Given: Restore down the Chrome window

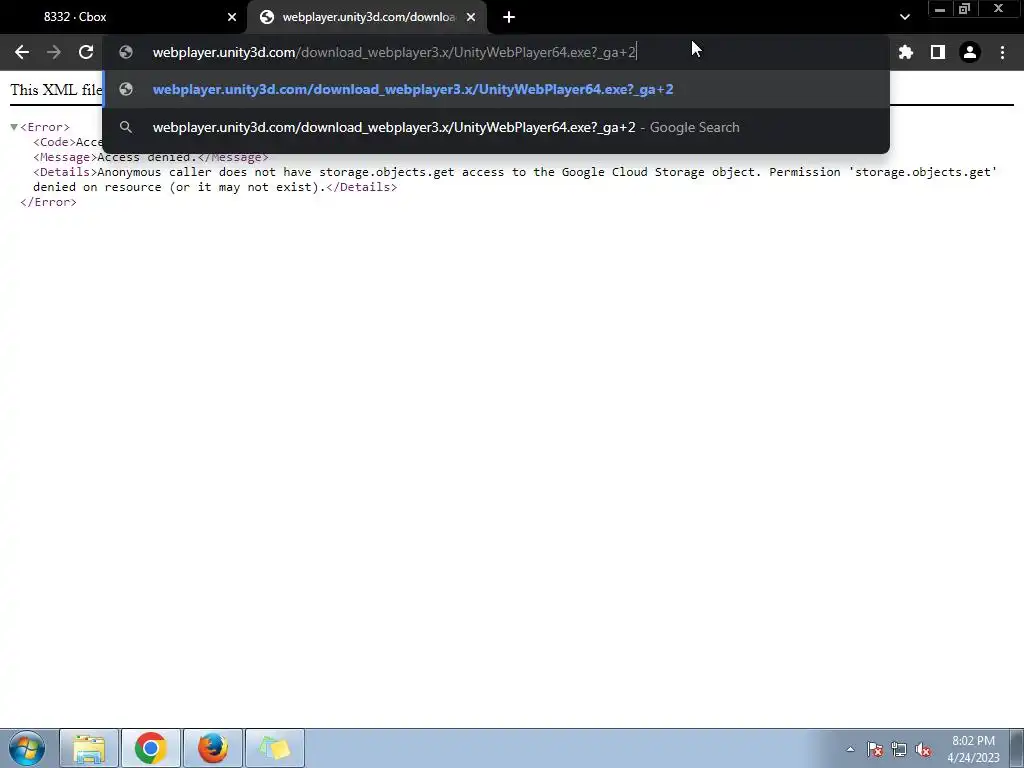Looking at the screenshot, I should (964, 8).
